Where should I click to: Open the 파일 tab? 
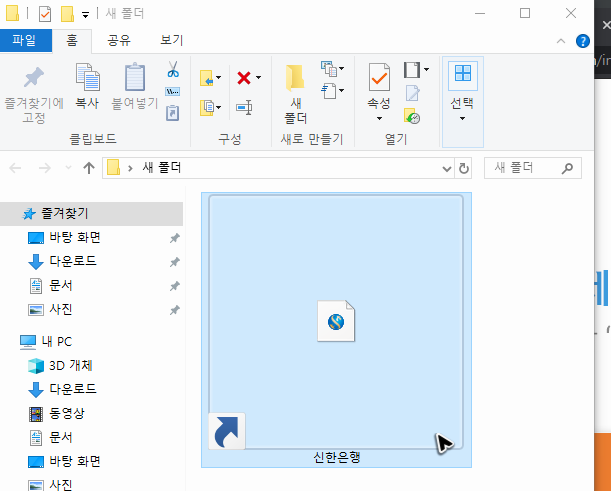26,40
